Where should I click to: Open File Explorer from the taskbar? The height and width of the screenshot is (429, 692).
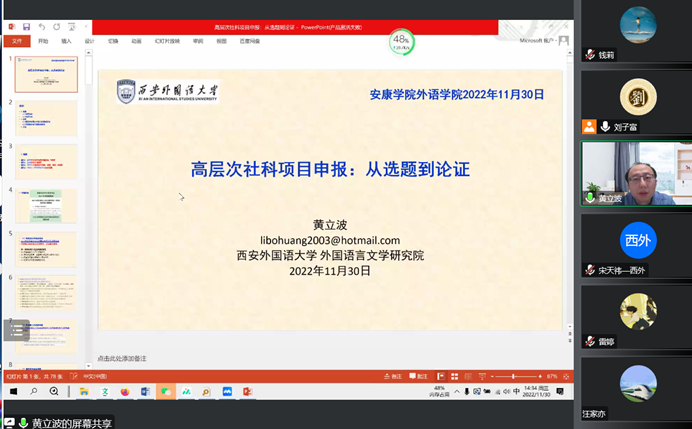(x=84, y=392)
